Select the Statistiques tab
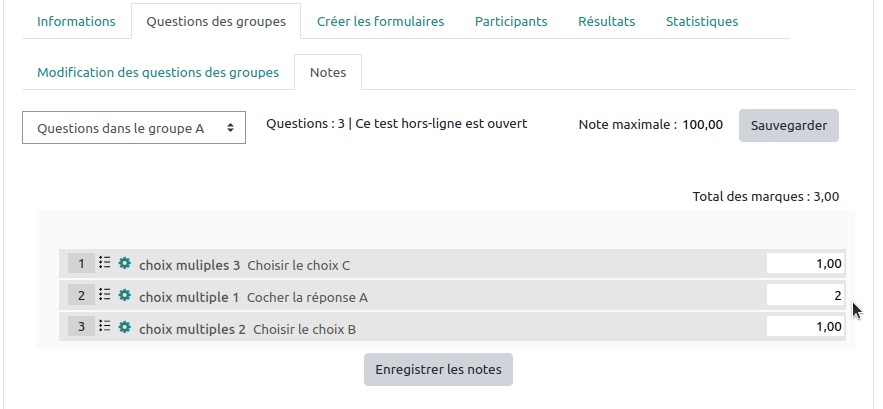 click(x=702, y=21)
